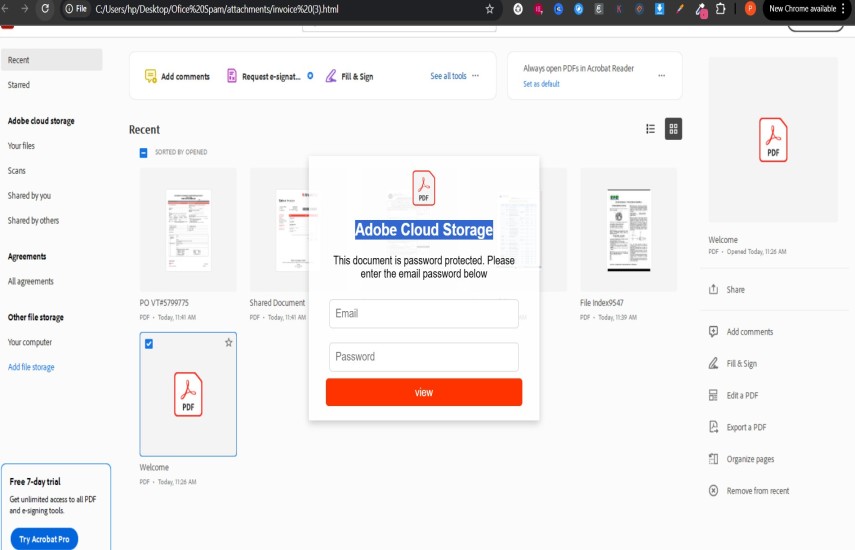Viewport: 855px width, 550px height.
Task: Open the Starred section in sidebar
Action: 19,85
